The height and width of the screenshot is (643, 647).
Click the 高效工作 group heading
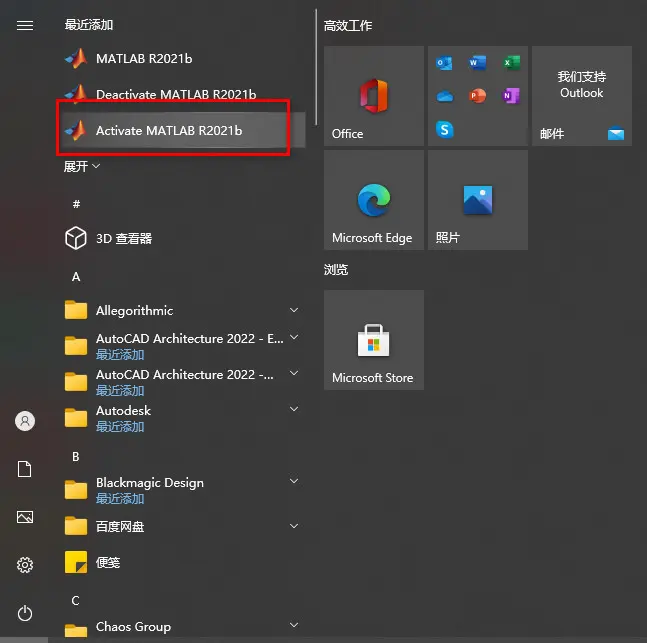[348, 26]
